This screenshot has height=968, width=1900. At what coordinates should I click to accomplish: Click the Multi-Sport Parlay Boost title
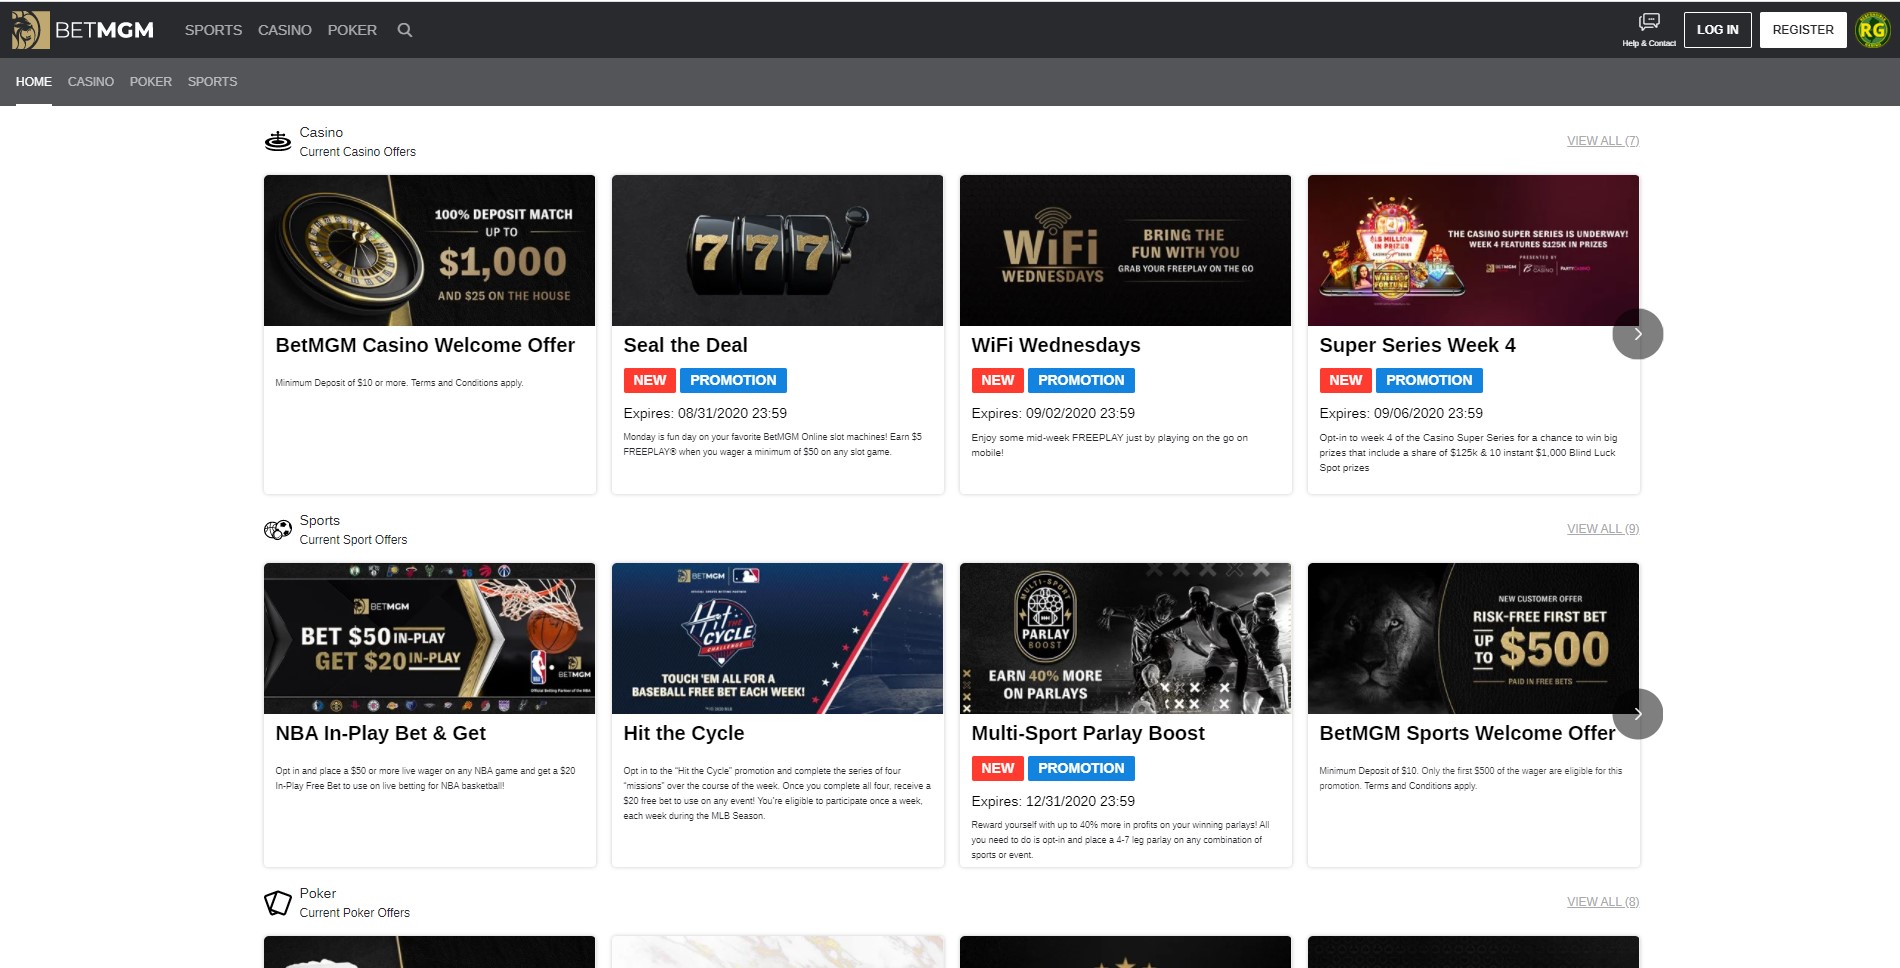(x=1088, y=733)
